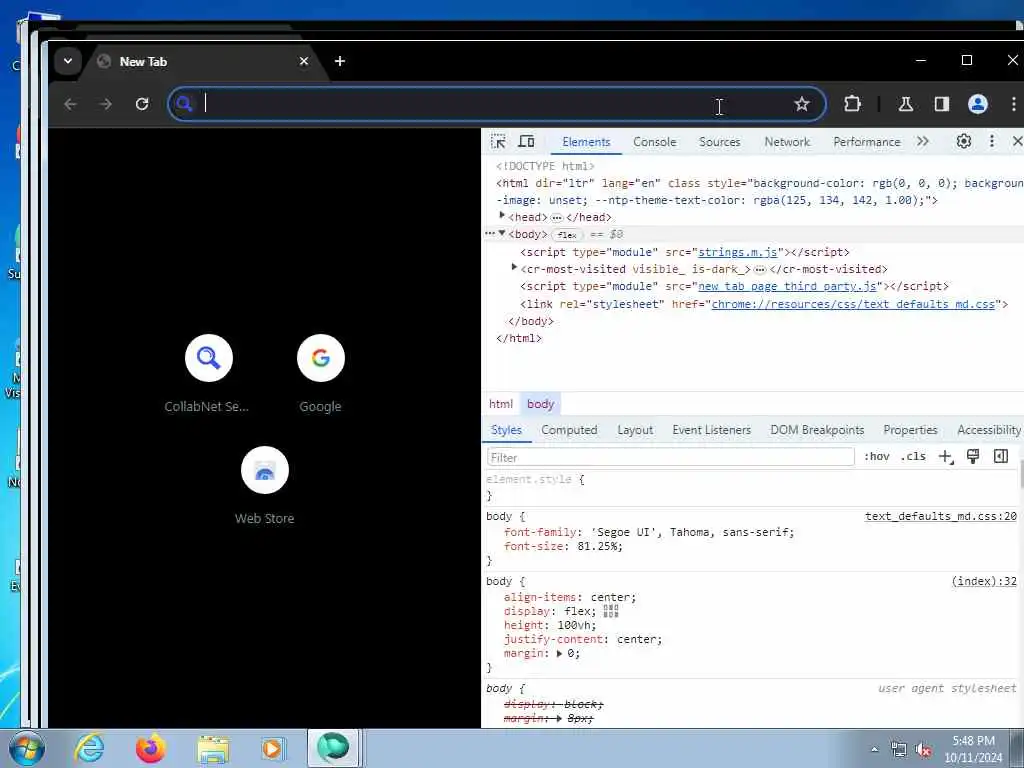1024x768 pixels.
Task: Switch to the Event Listeners tab
Action: [711, 430]
